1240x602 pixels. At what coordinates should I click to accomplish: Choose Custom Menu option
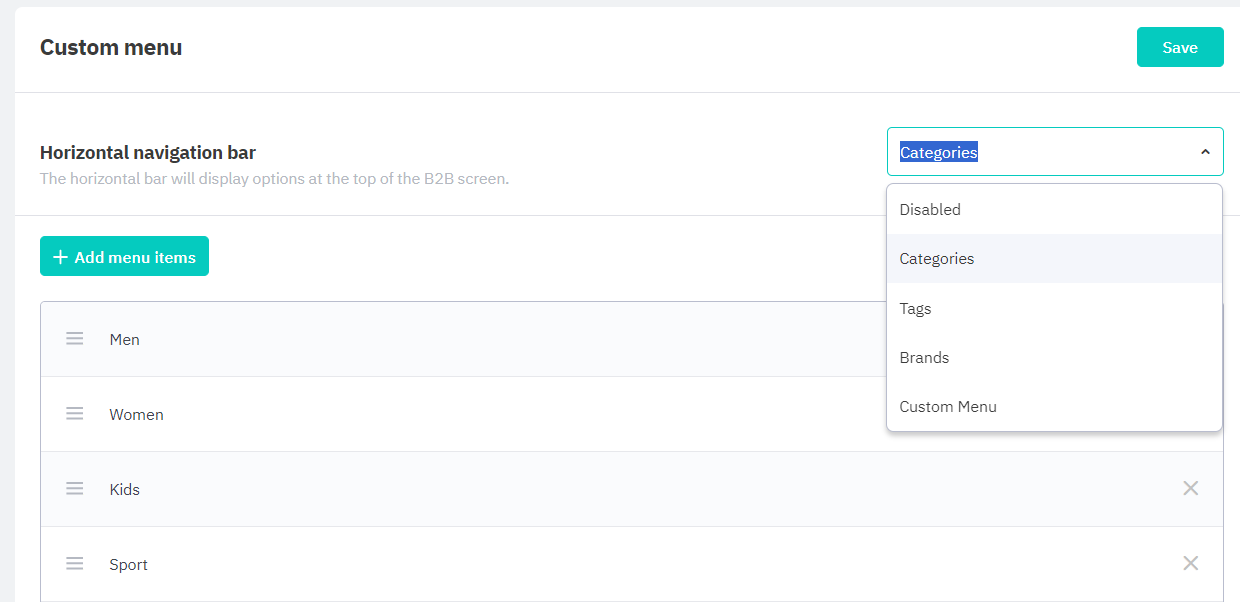948,407
